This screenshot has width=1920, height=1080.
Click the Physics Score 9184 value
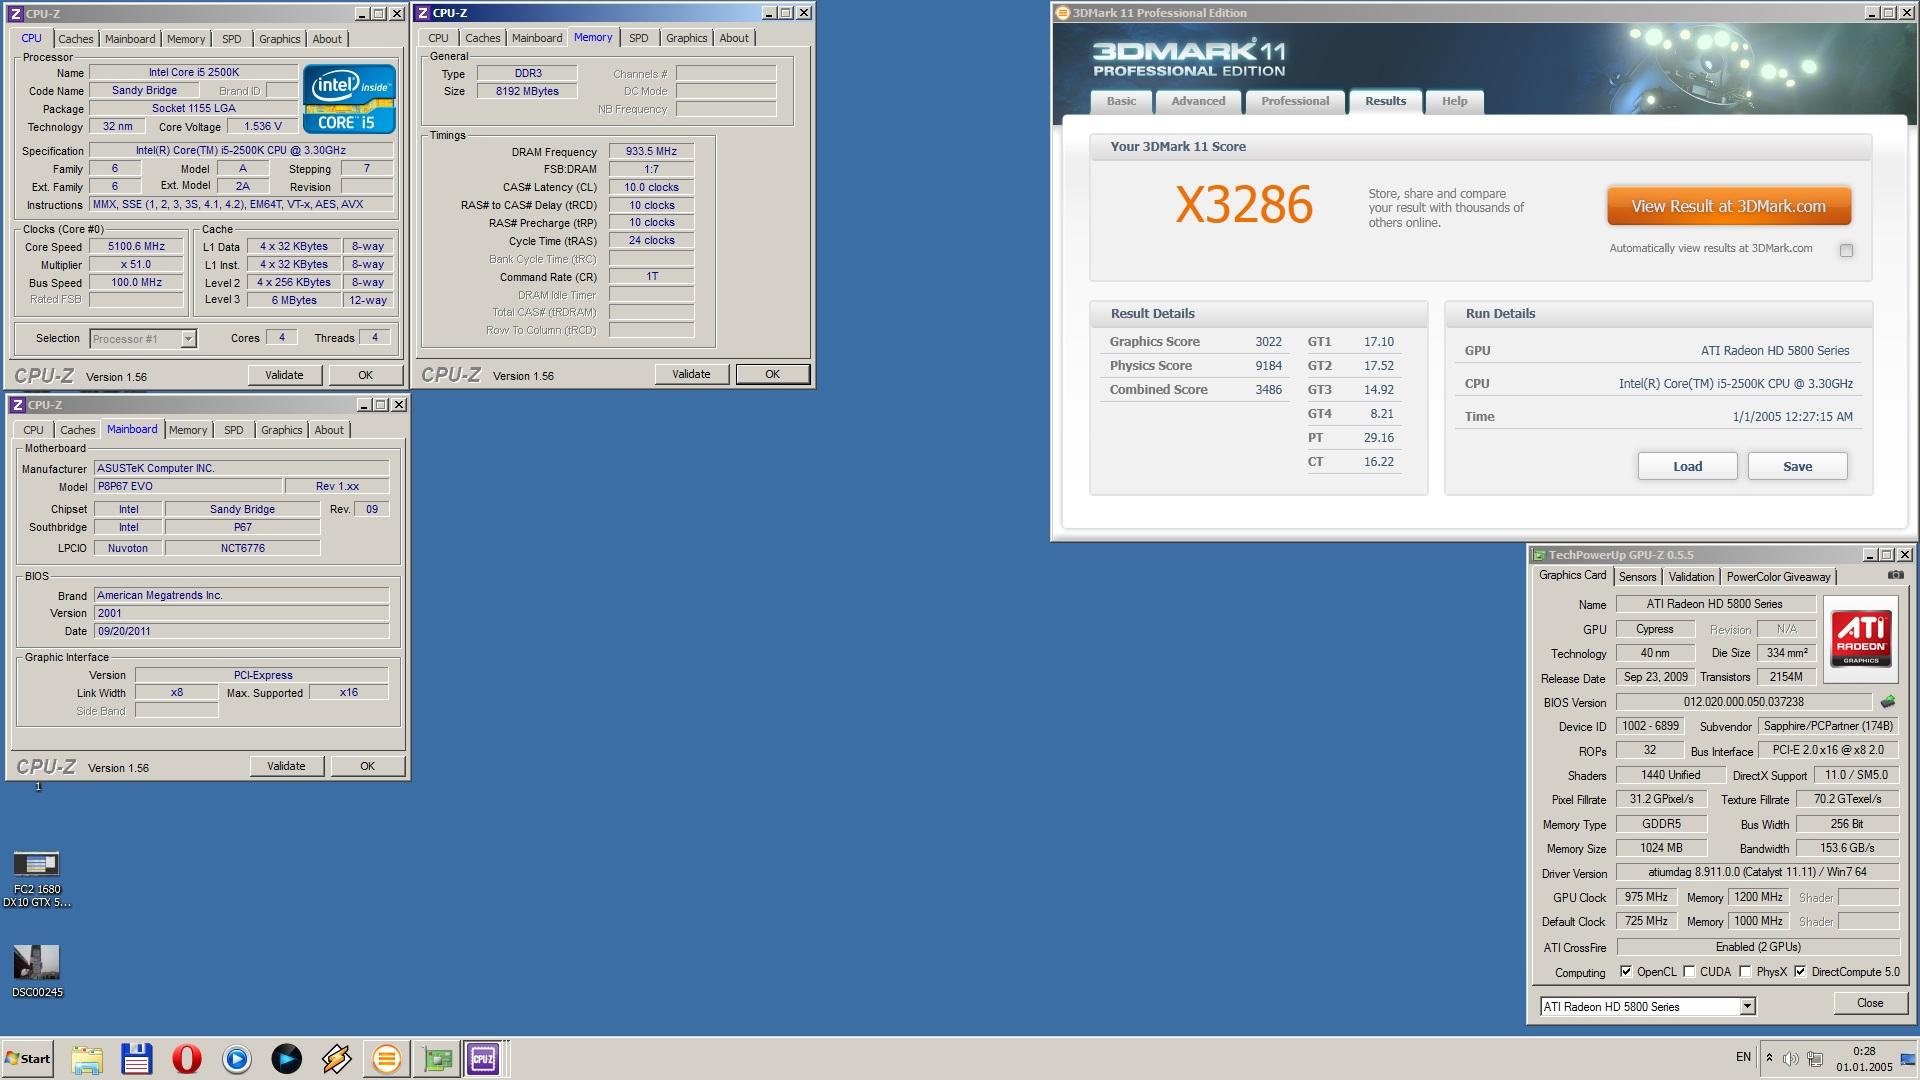coord(1268,366)
